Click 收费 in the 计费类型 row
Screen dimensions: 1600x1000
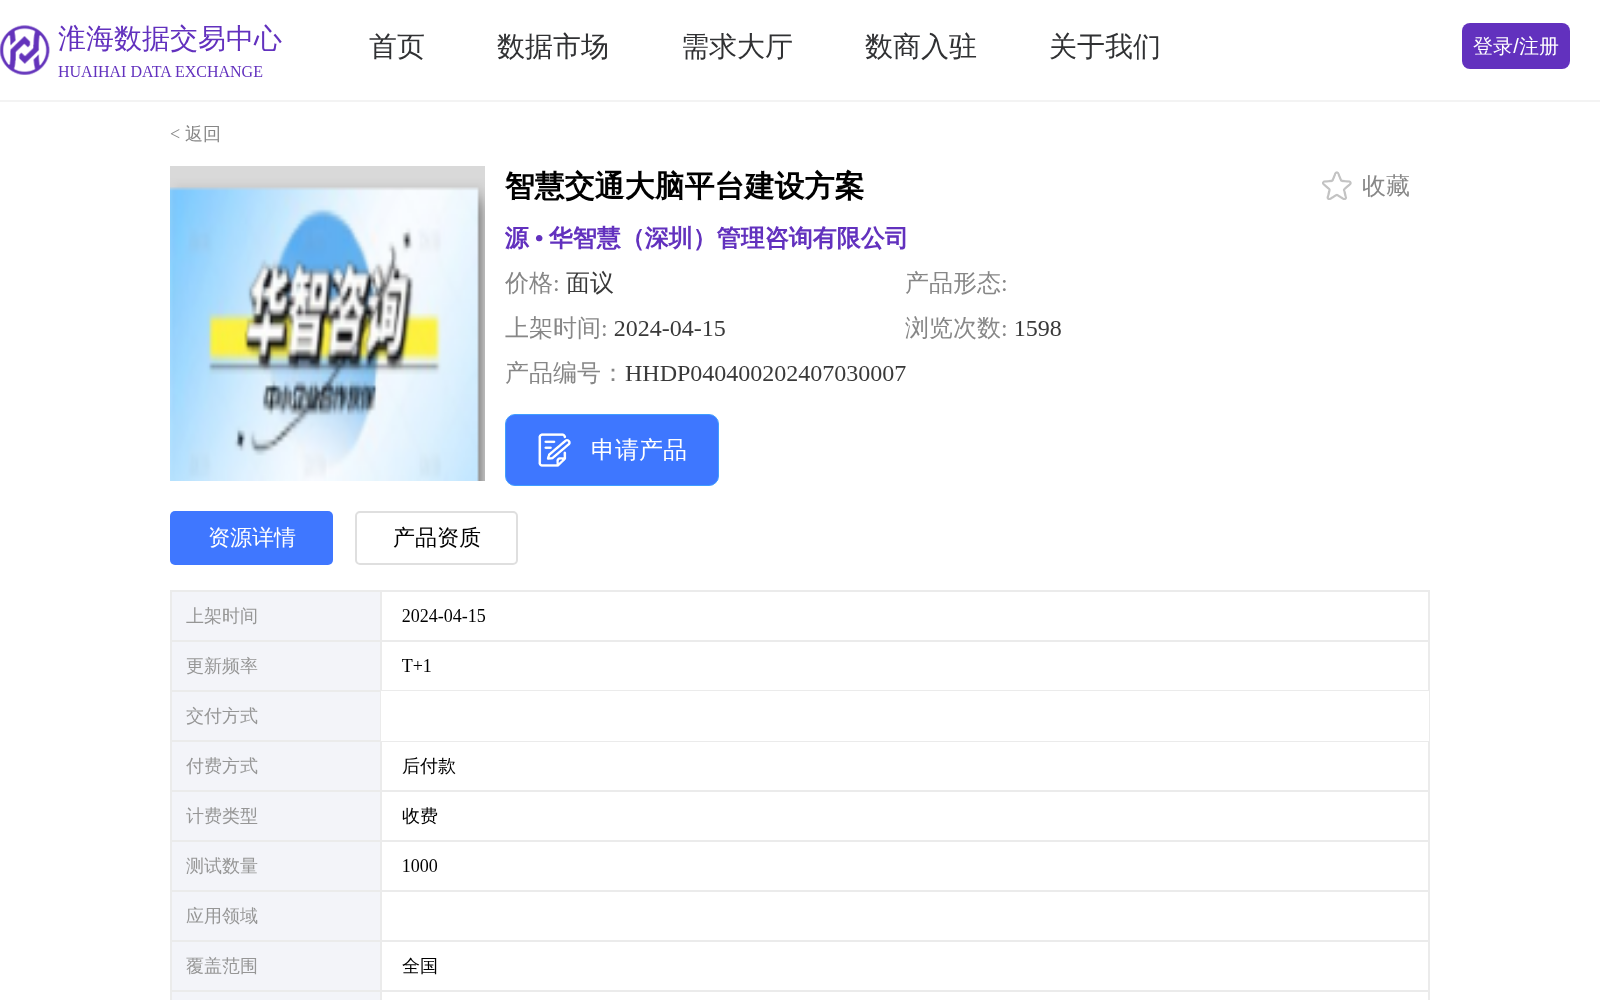[x=420, y=816]
